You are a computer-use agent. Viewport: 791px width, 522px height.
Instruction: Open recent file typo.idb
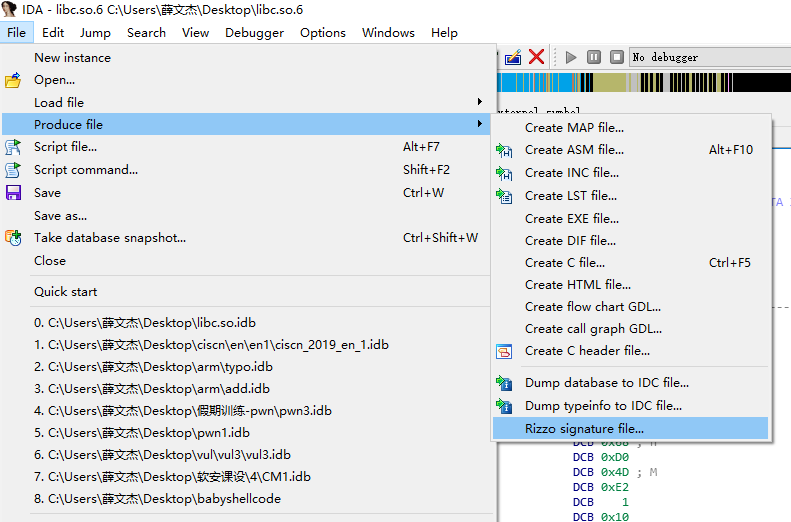246,367
